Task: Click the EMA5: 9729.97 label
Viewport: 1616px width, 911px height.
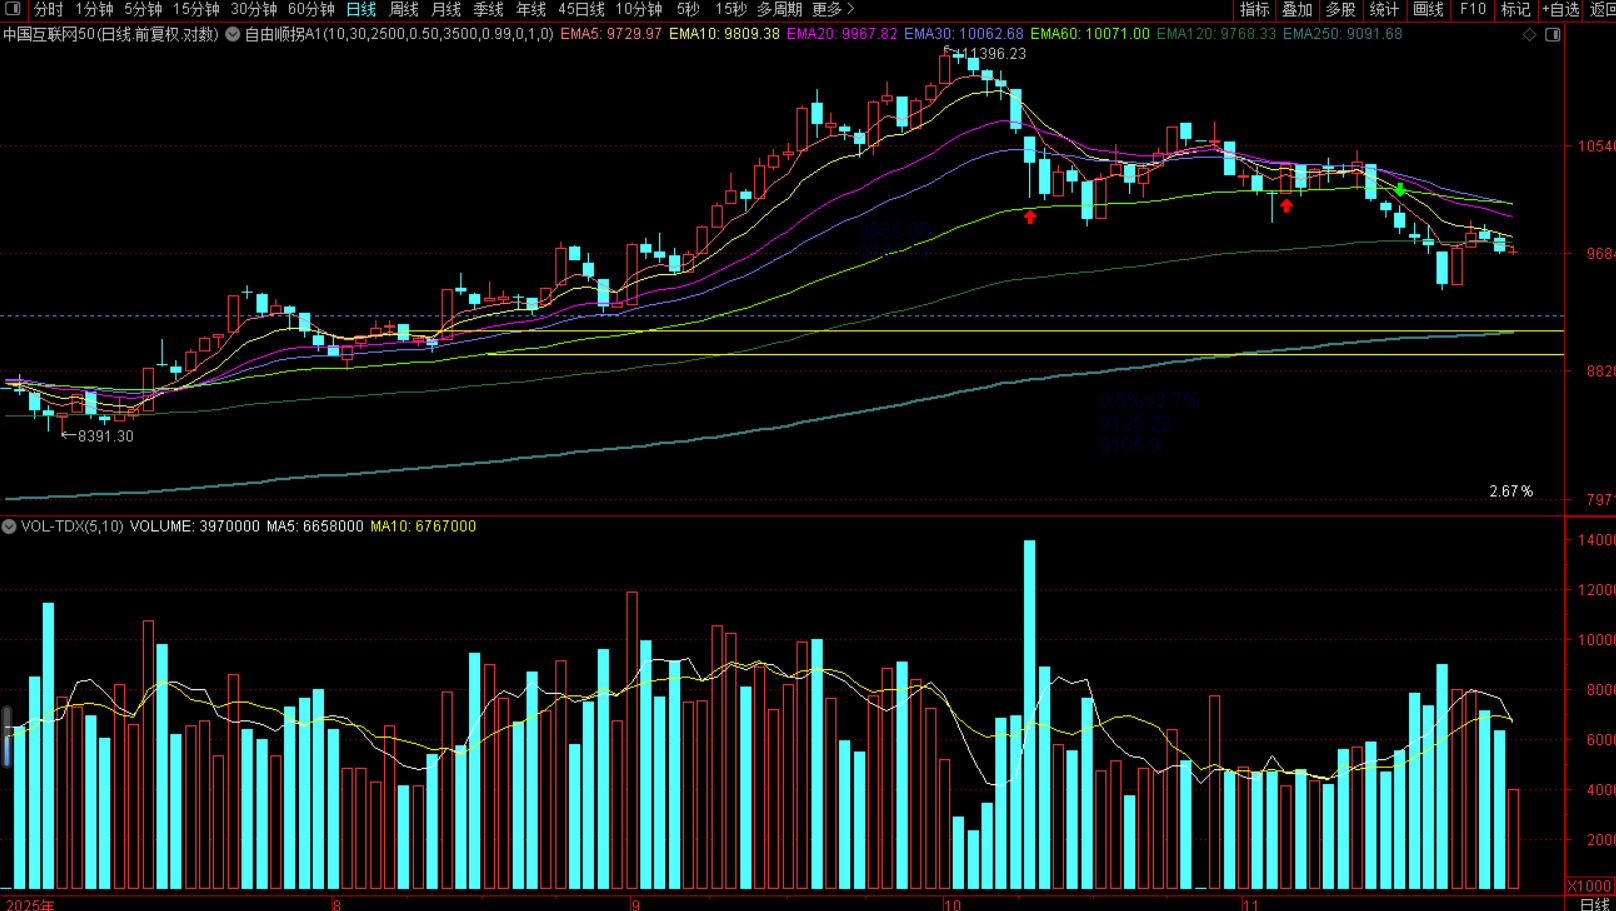Action: click(x=611, y=34)
